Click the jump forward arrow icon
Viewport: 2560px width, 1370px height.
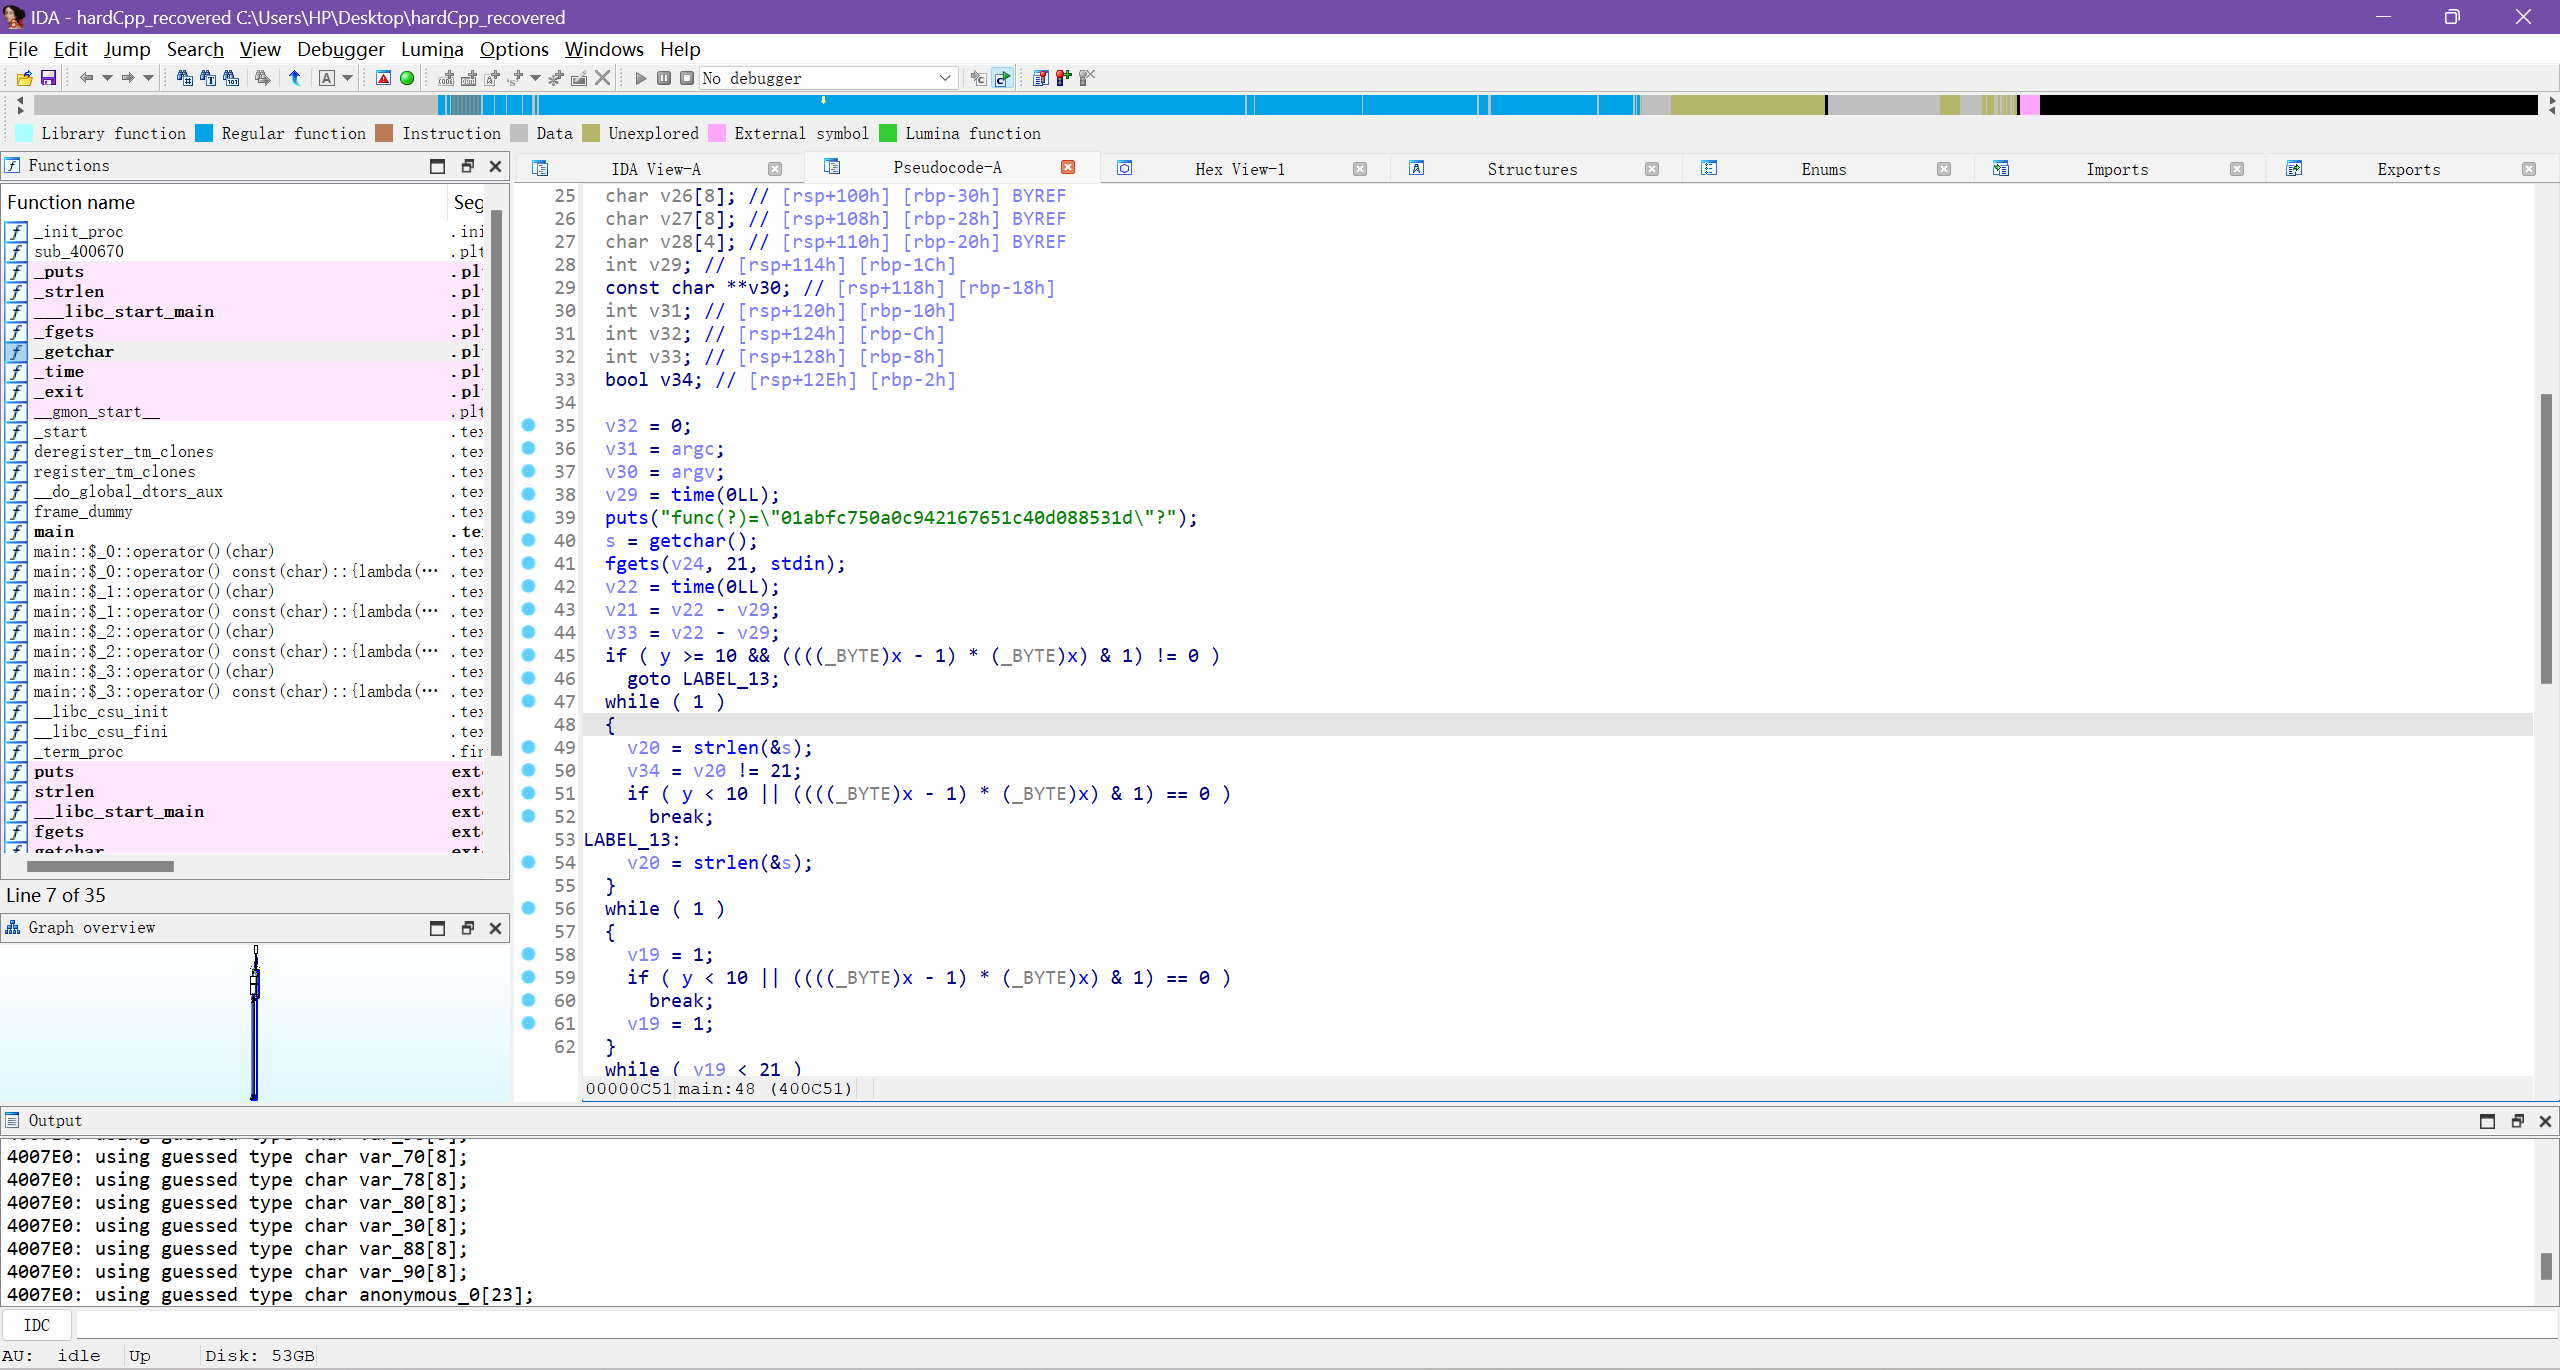click(x=128, y=78)
